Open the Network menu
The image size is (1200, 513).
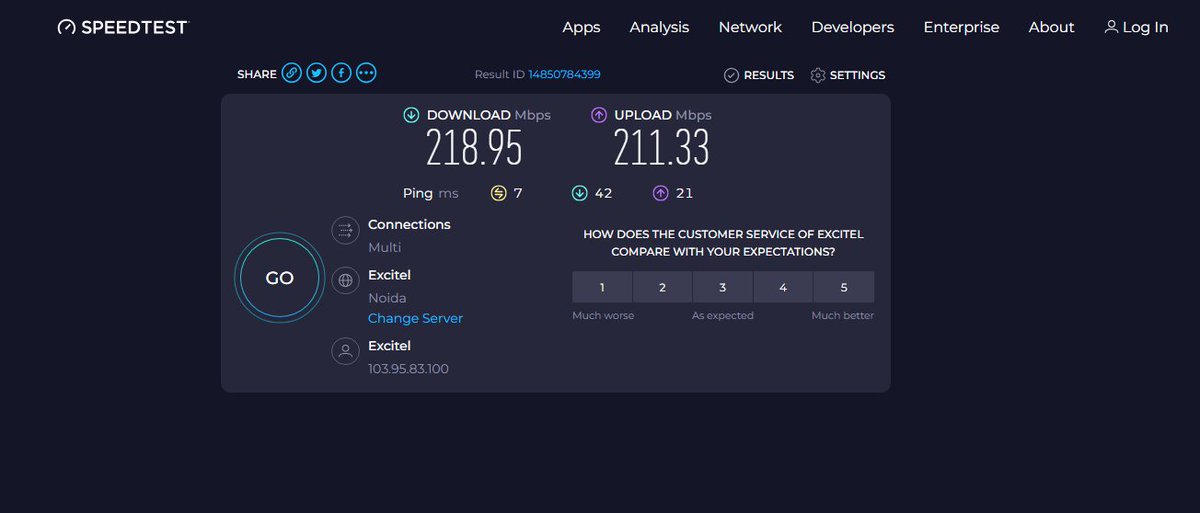(750, 27)
